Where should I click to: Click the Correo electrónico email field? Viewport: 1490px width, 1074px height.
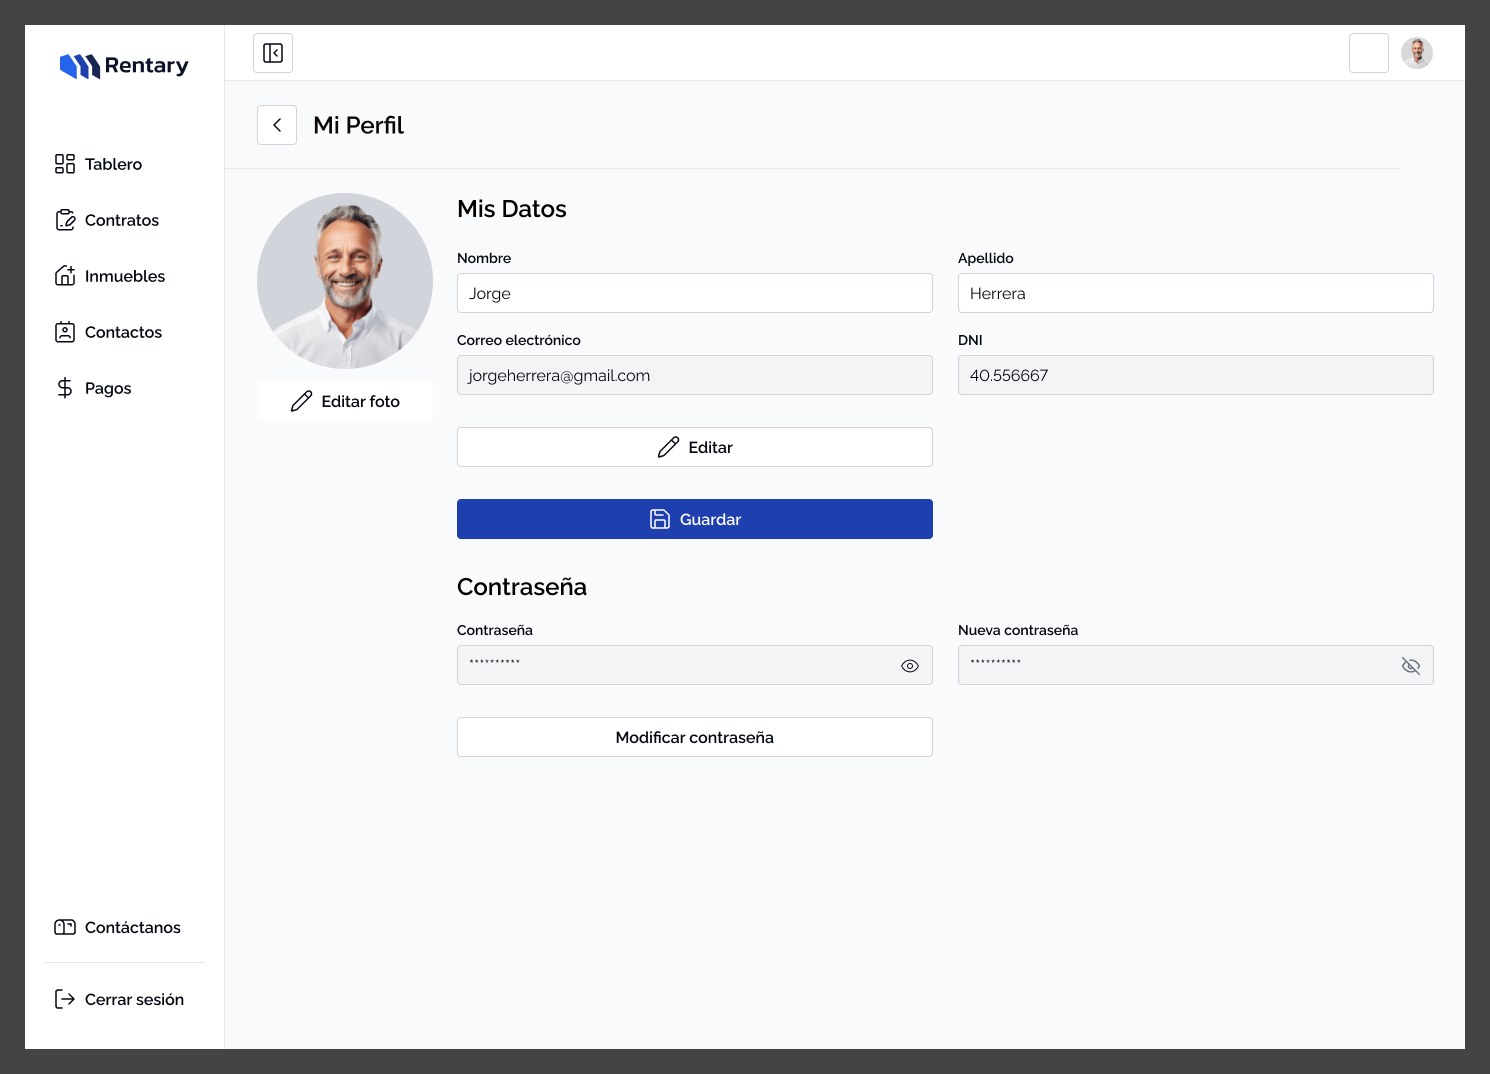tap(695, 375)
